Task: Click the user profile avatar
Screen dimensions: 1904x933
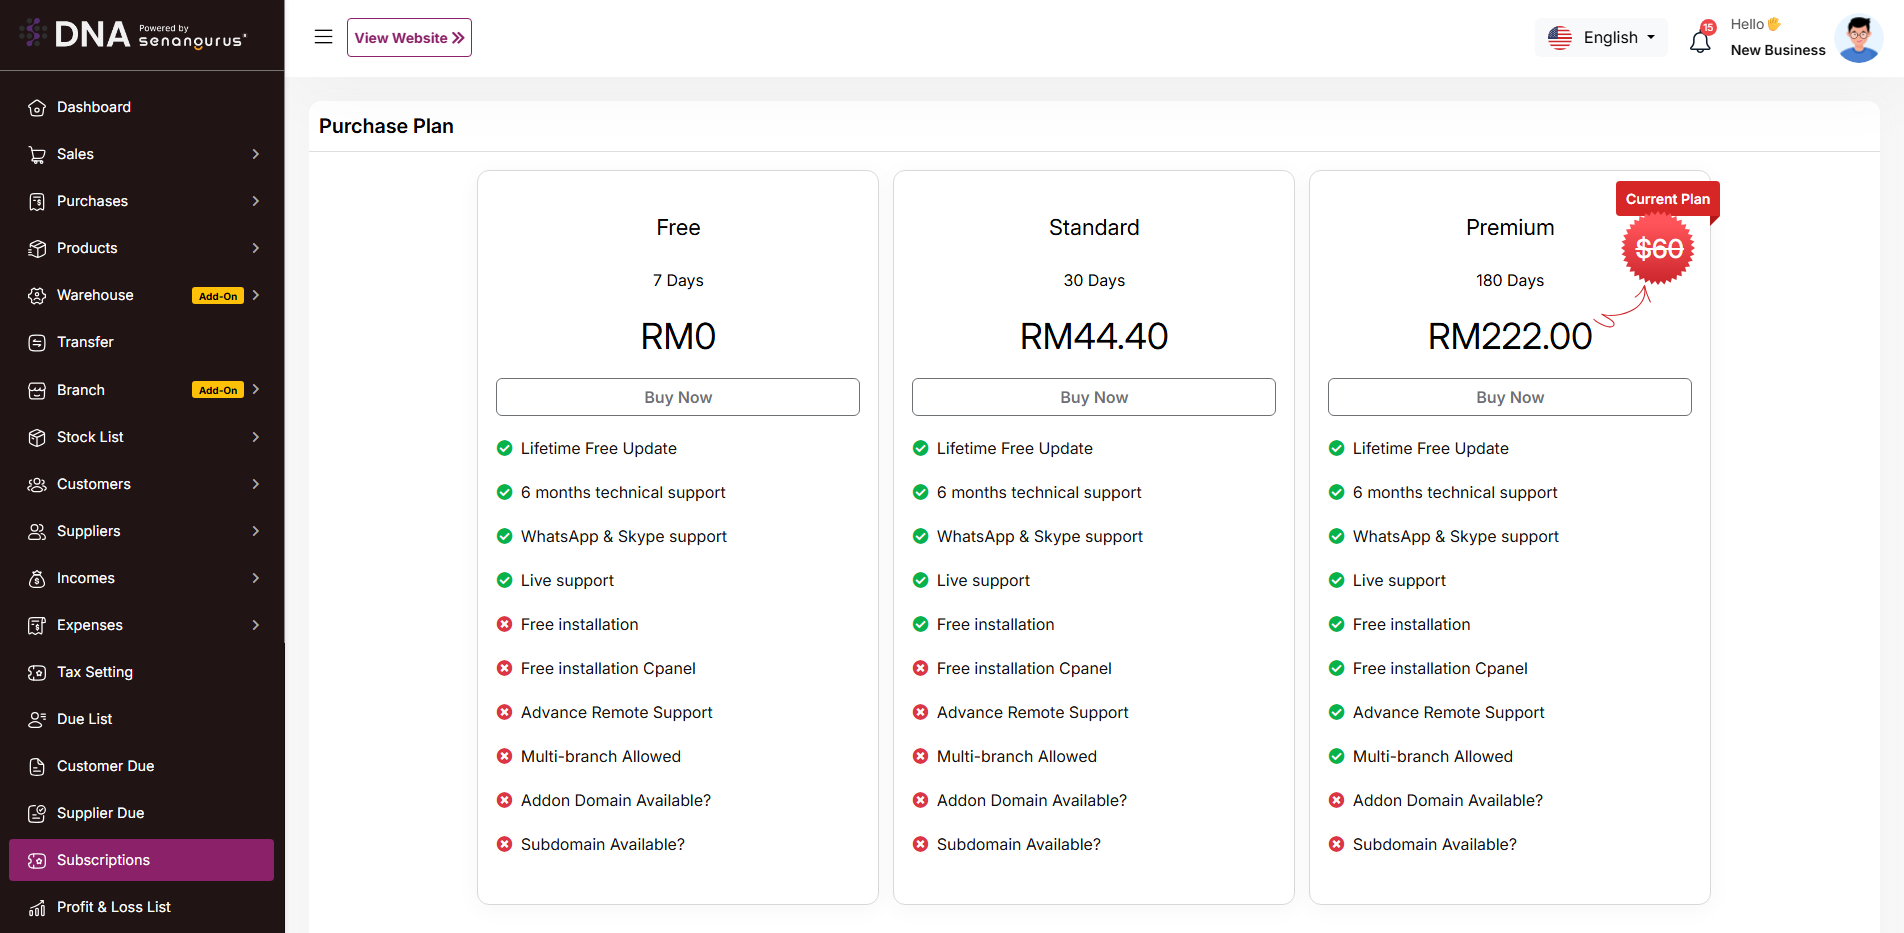Action: [1858, 38]
